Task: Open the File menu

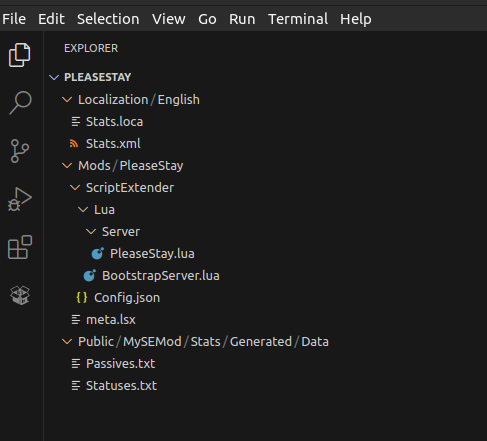Action: [x=14, y=19]
